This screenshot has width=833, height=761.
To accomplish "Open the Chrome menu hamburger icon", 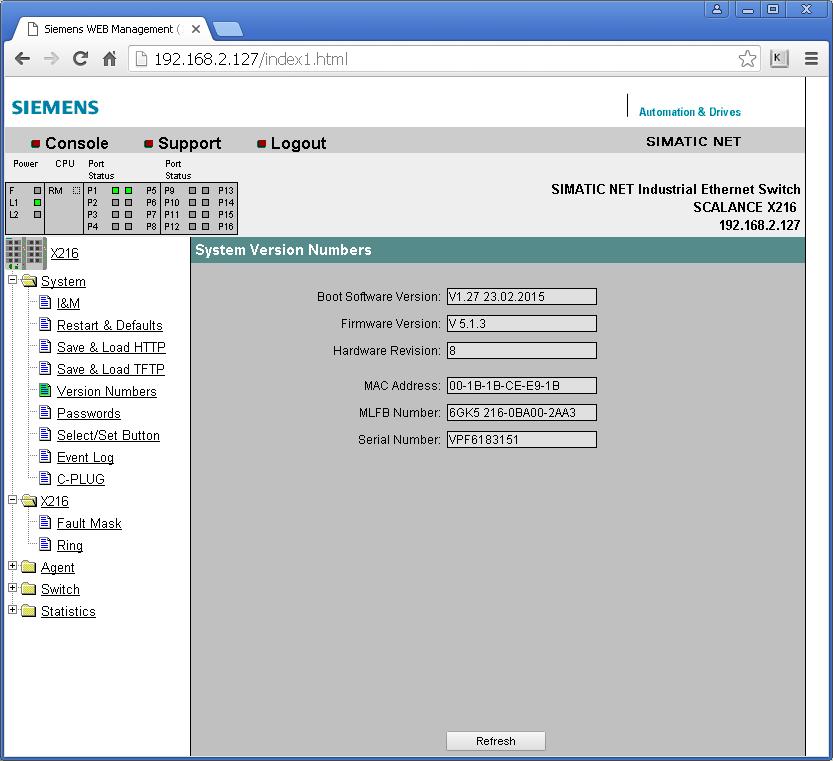I will click(811, 59).
